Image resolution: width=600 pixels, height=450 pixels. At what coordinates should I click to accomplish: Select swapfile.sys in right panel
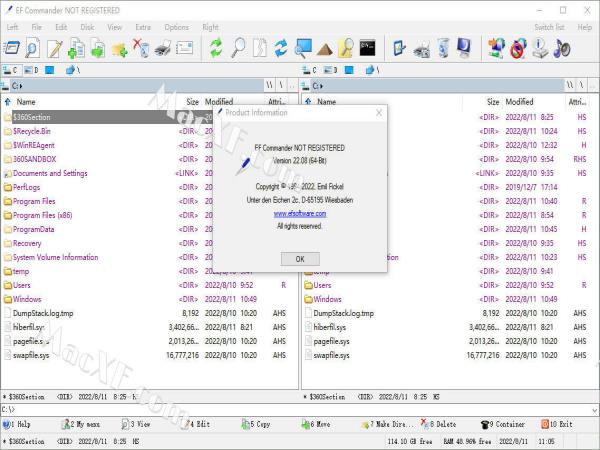pyautogui.click(x=331, y=355)
